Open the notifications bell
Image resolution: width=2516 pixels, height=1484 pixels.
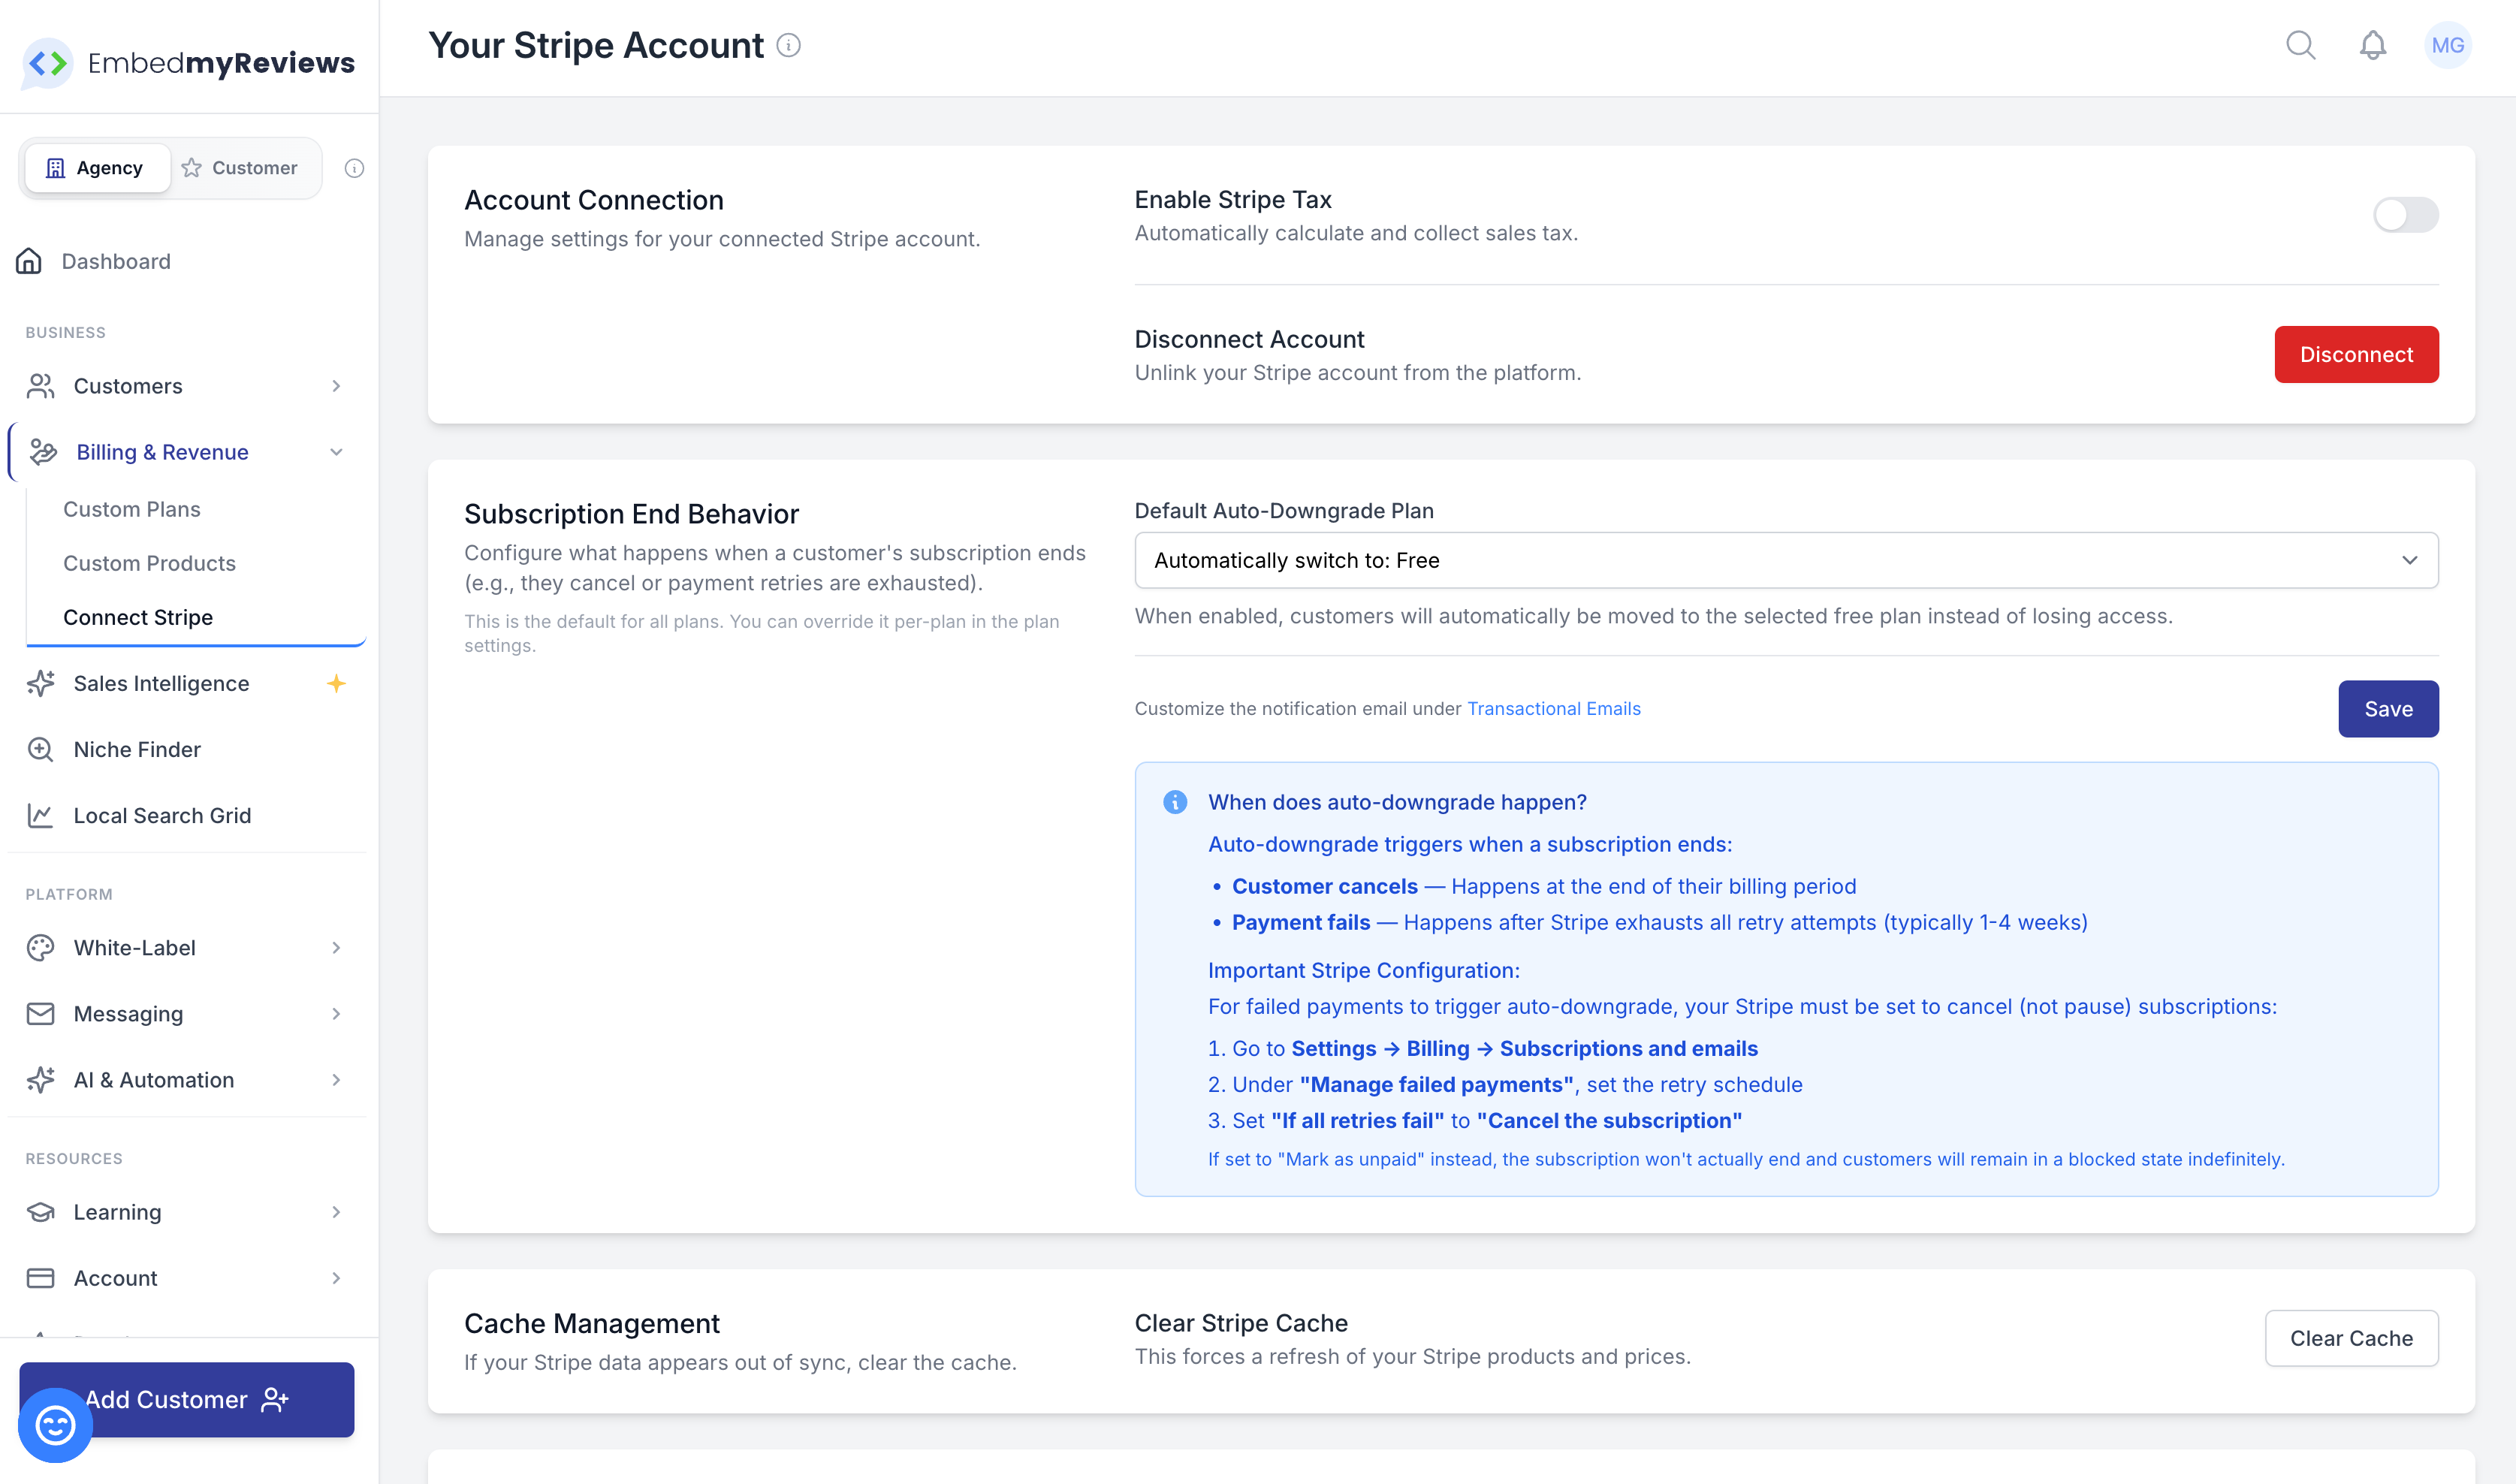coord(2373,45)
